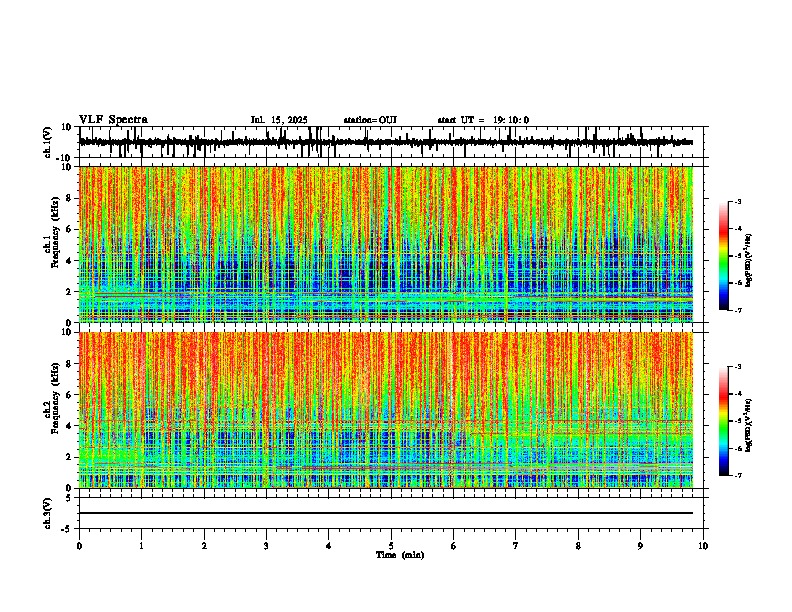Click the time axis tick label "5"
This screenshot has height=612, width=792.
pyautogui.click(x=391, y=546)
